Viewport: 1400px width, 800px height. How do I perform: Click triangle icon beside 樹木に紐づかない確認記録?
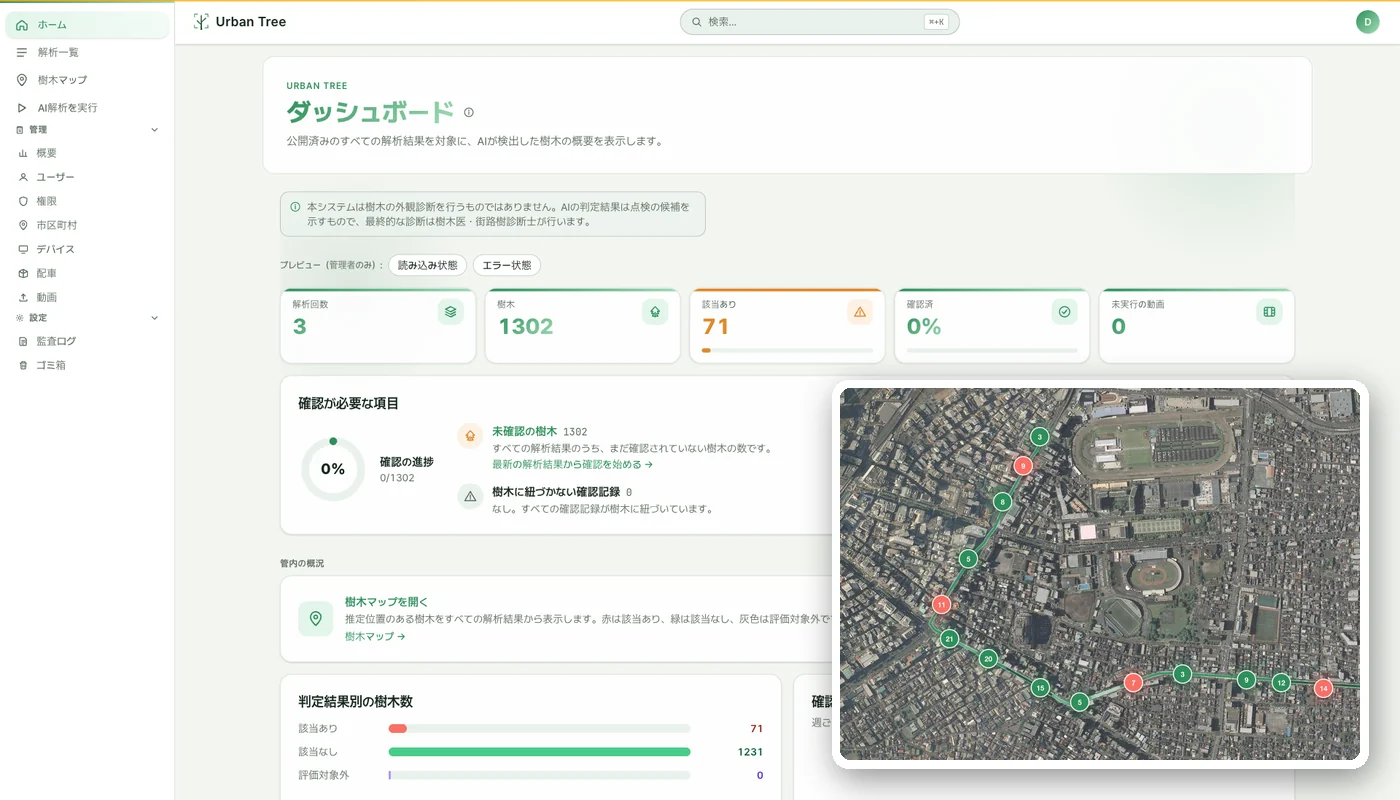click(x=470, y=496)
